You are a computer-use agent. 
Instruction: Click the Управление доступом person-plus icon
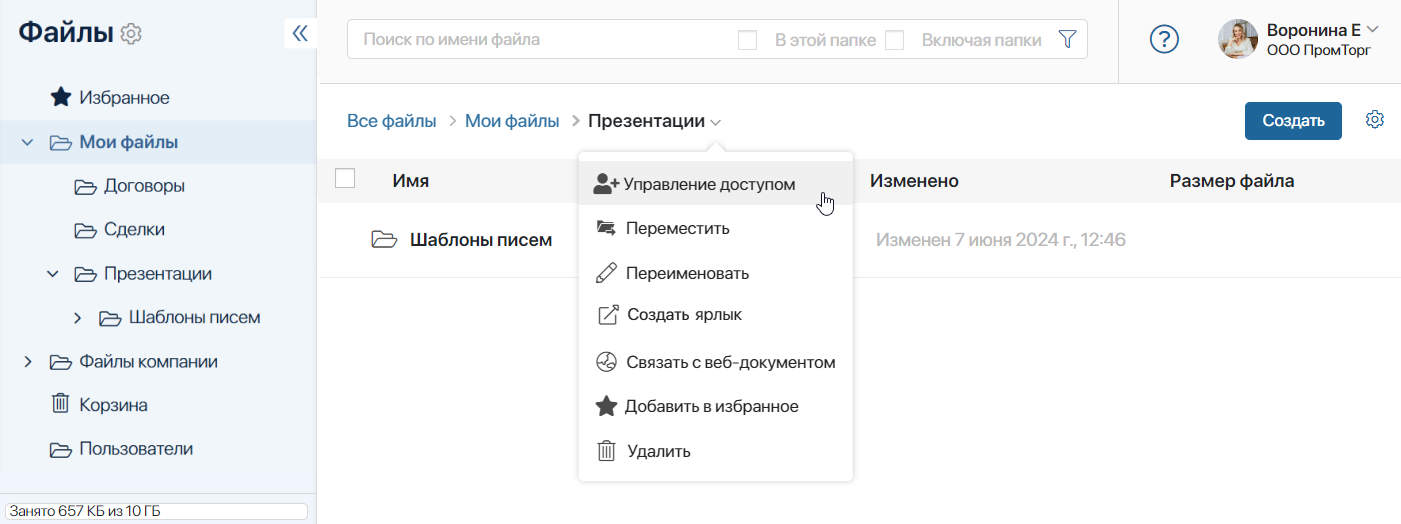tap(606, 184)
